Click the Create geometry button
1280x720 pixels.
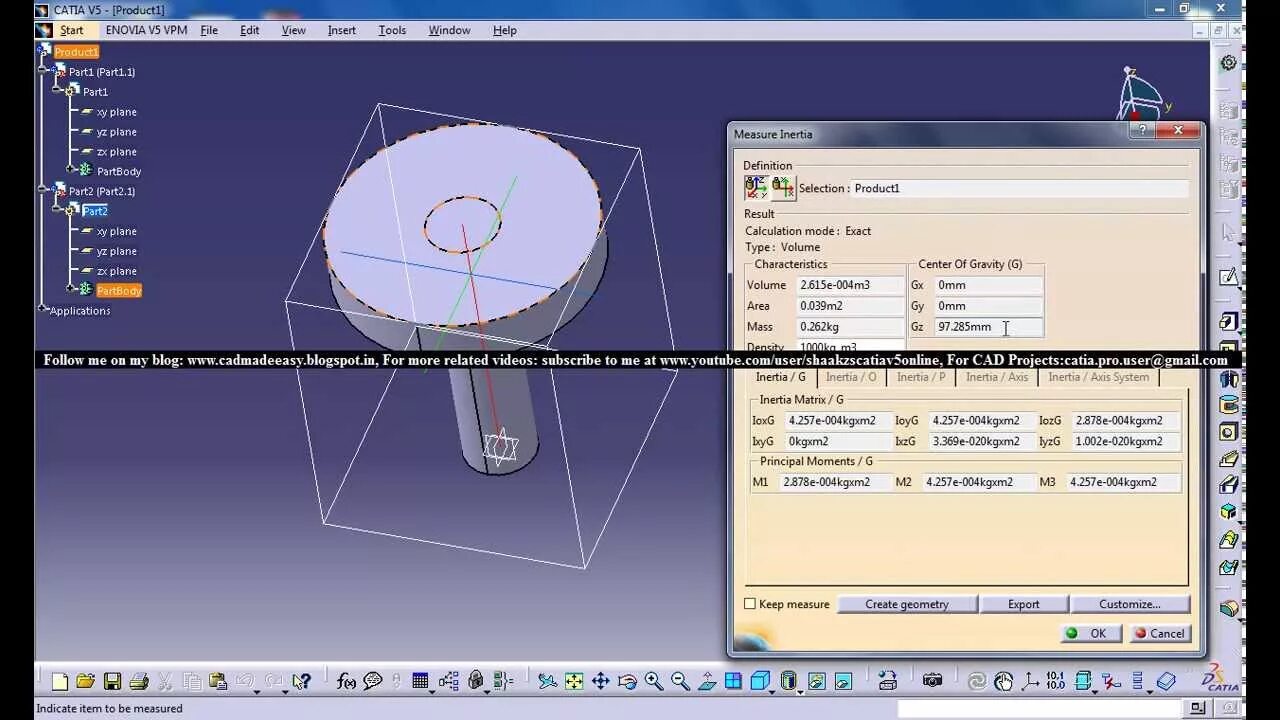click(907, 604)
